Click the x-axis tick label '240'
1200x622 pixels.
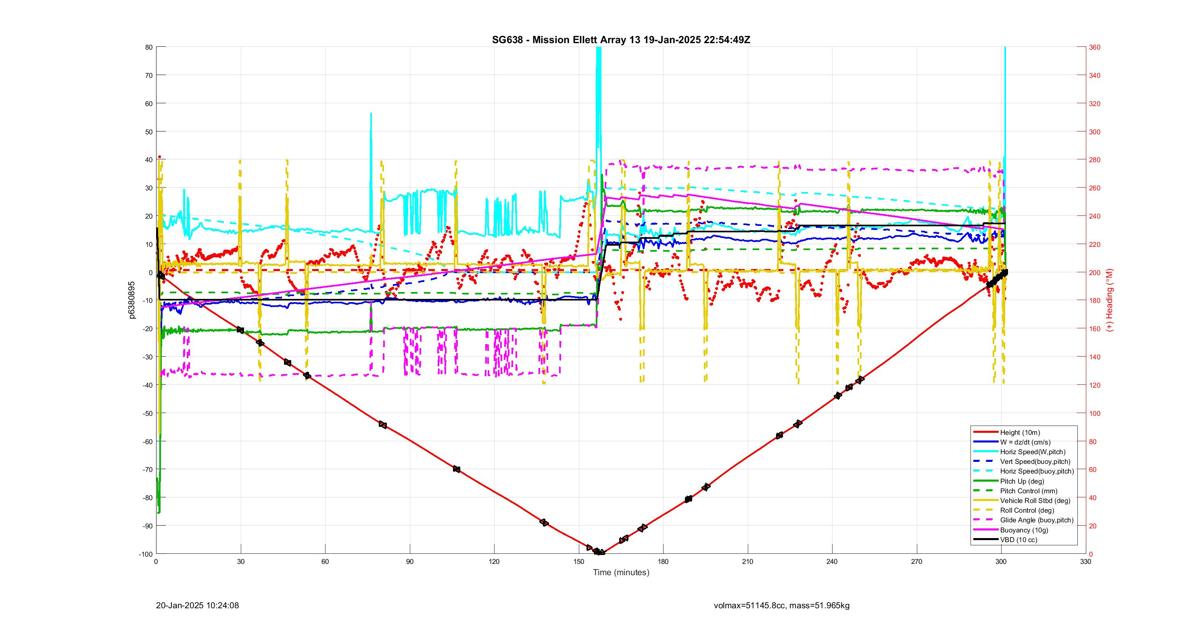click(832, 563)
